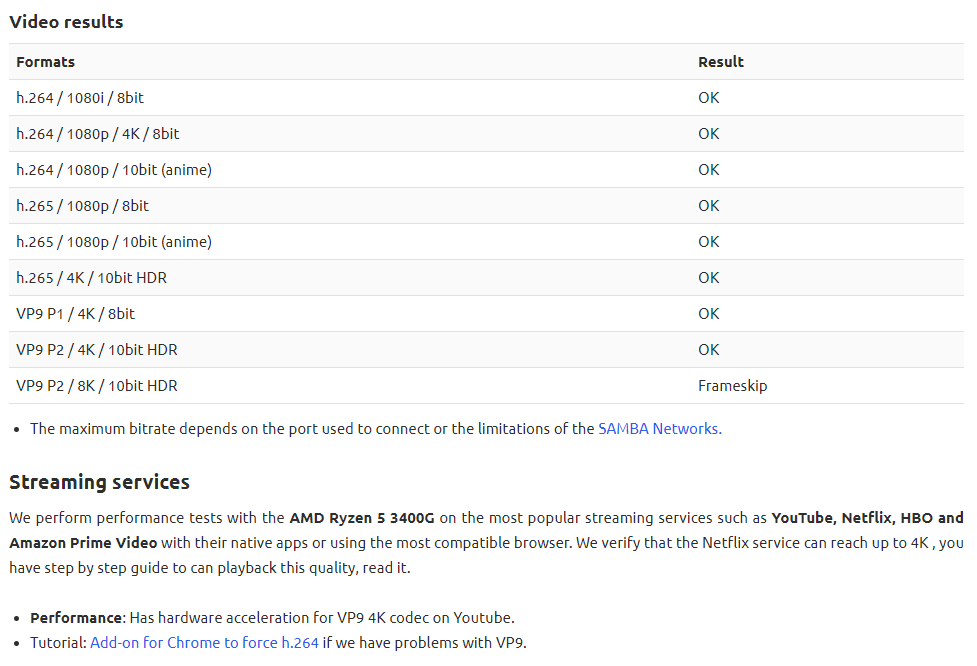This screenshot has width=977, height=666.
Task: Click the OK result for h.264 / 1080i / 8bit
Action: 709,98
